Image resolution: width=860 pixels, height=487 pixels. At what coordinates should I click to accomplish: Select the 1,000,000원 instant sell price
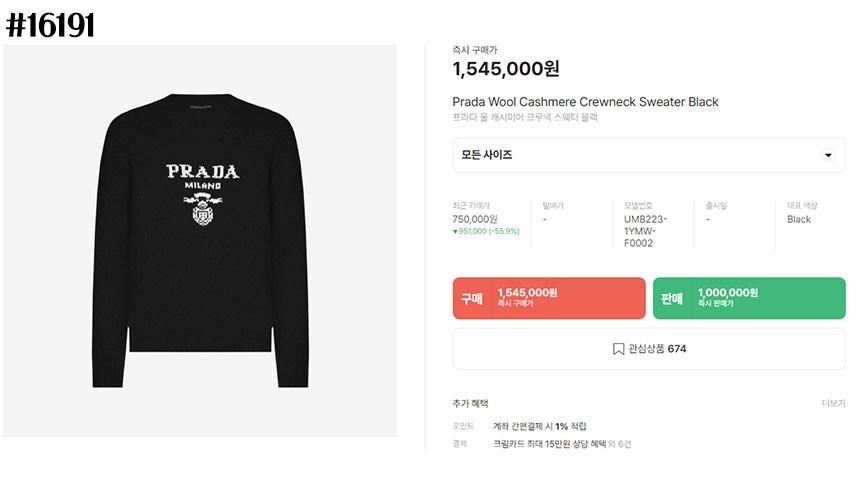[x=728, y=293]
